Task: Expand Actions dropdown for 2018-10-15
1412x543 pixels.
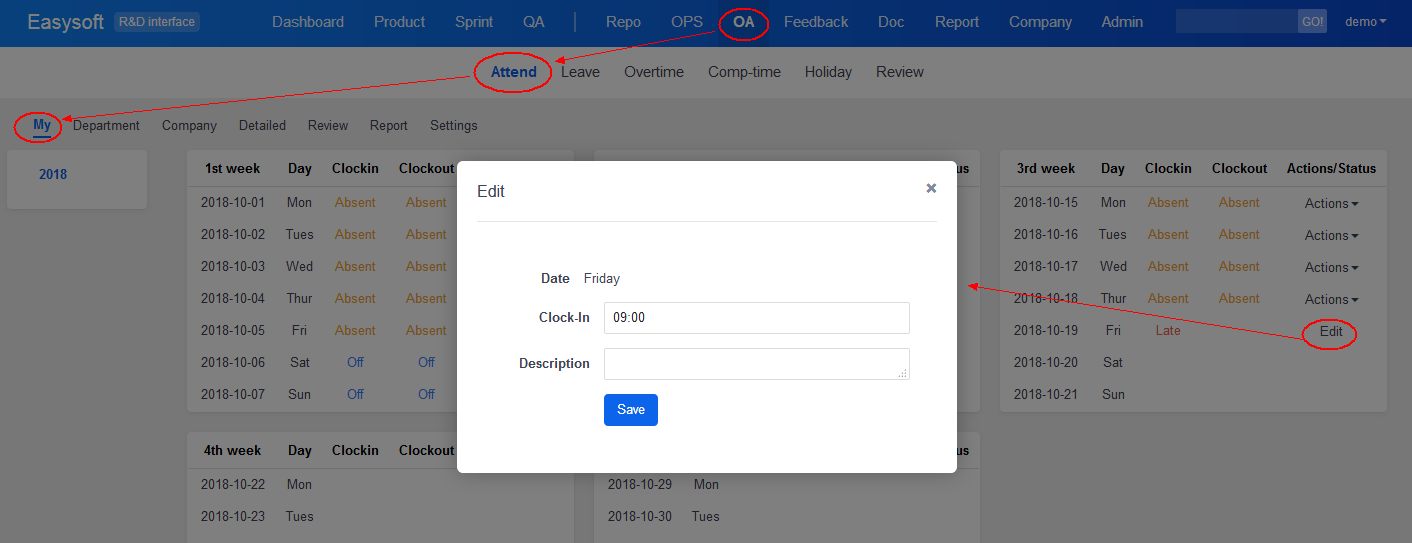Action: pyautogui.click(x=1331, y=203)
